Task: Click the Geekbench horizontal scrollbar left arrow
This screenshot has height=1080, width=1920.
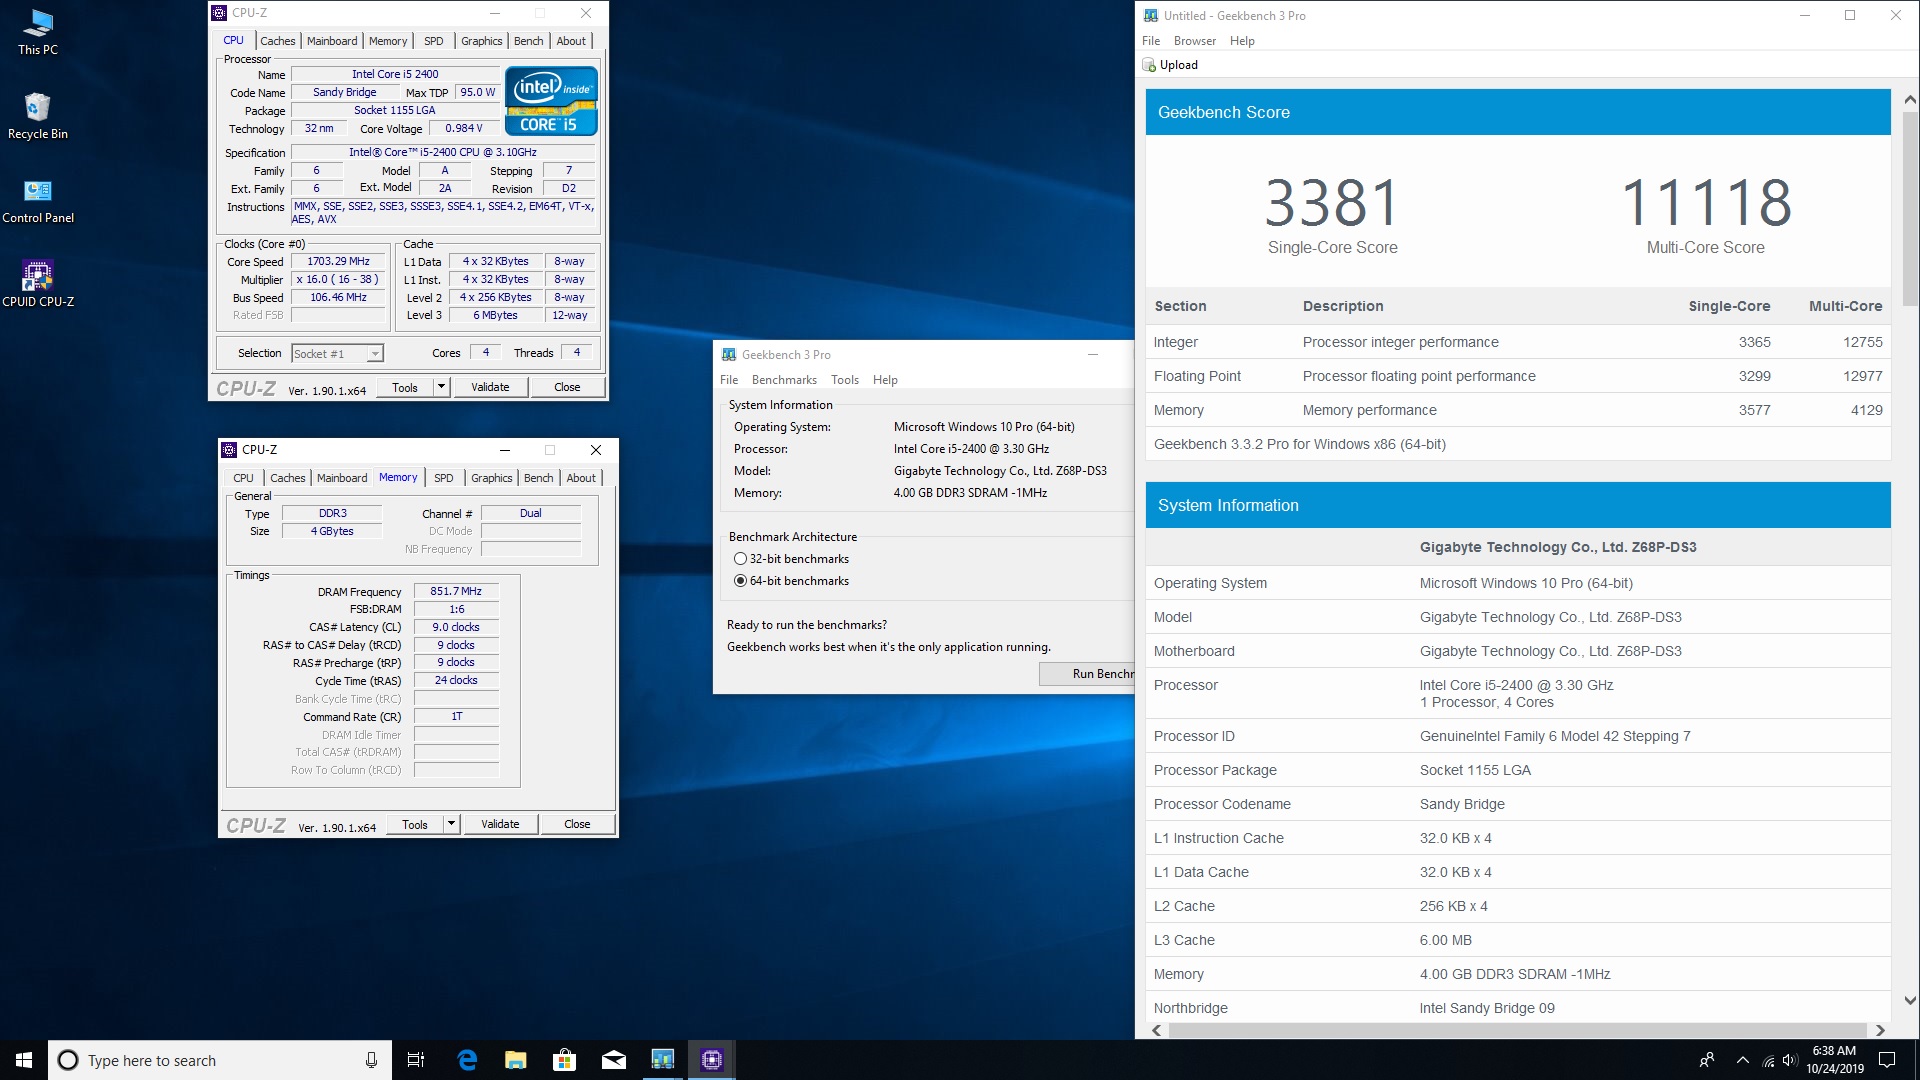Action: tap(1157, 1030)
